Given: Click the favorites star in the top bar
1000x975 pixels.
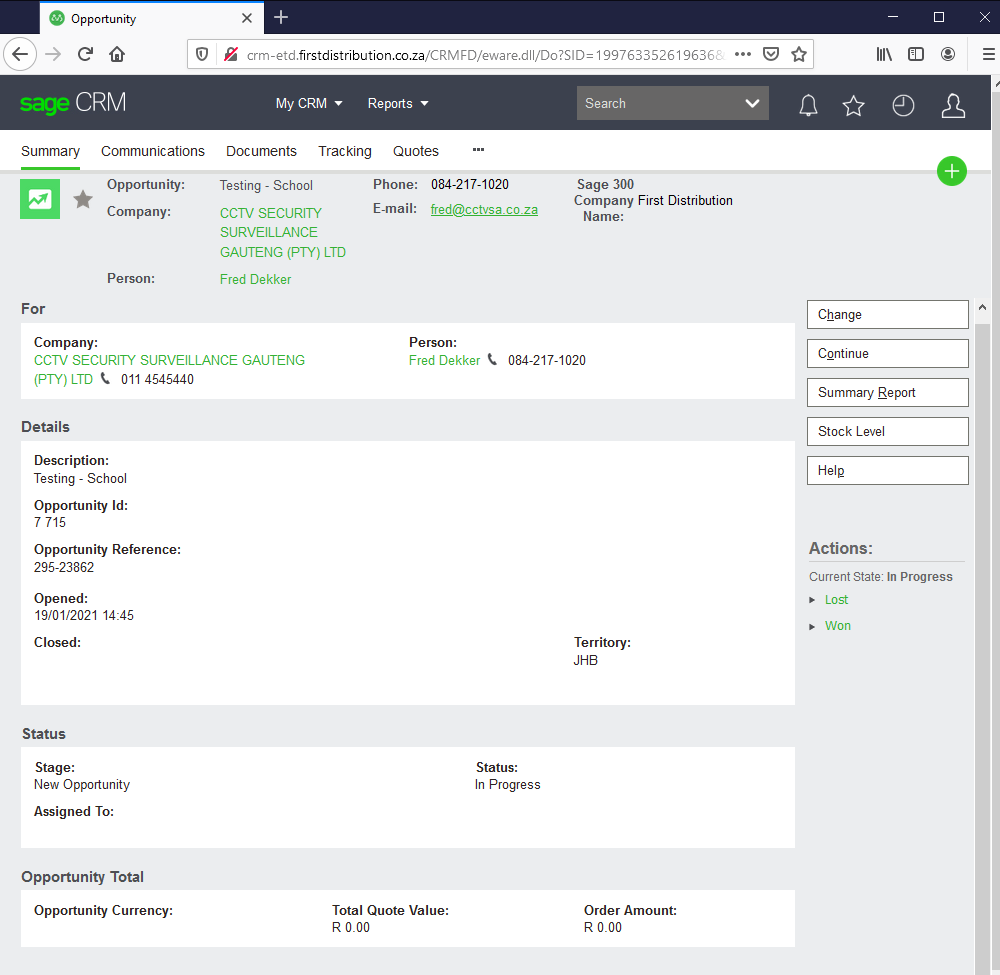Looking at the screenshot, I should [853, 104].
